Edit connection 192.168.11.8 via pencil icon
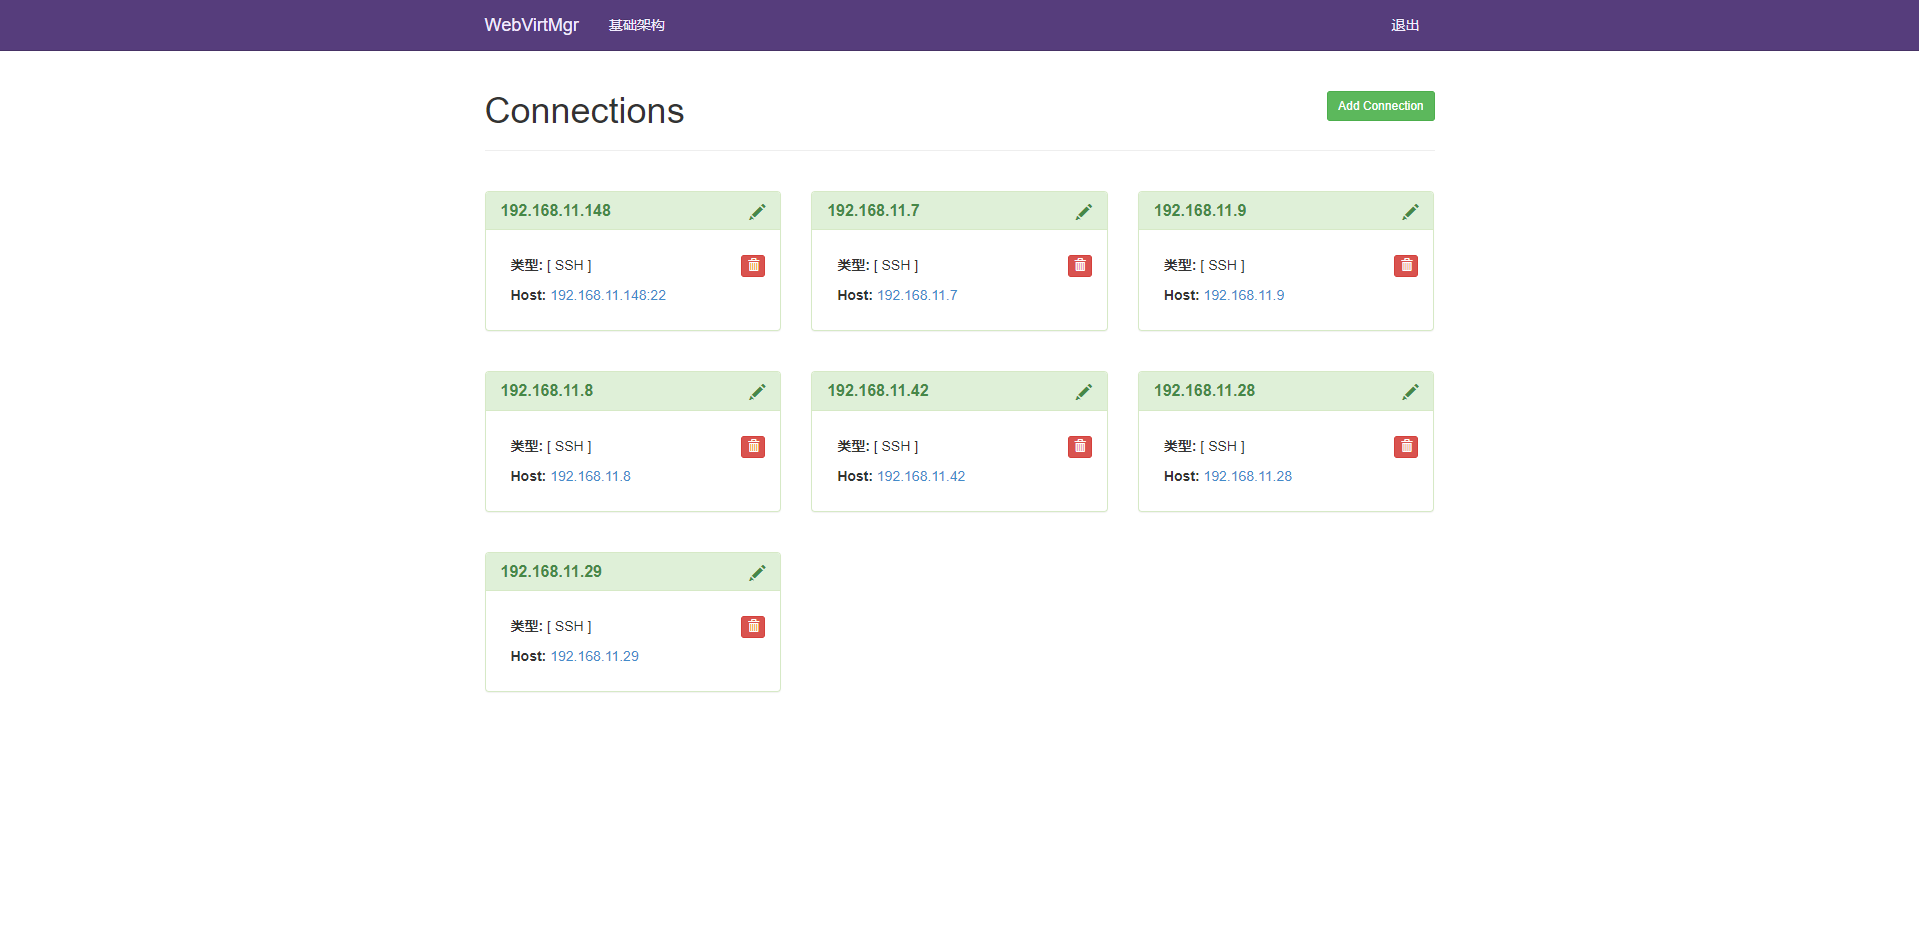The height and width of the screenshot is (929, 1919). point(757,392)
